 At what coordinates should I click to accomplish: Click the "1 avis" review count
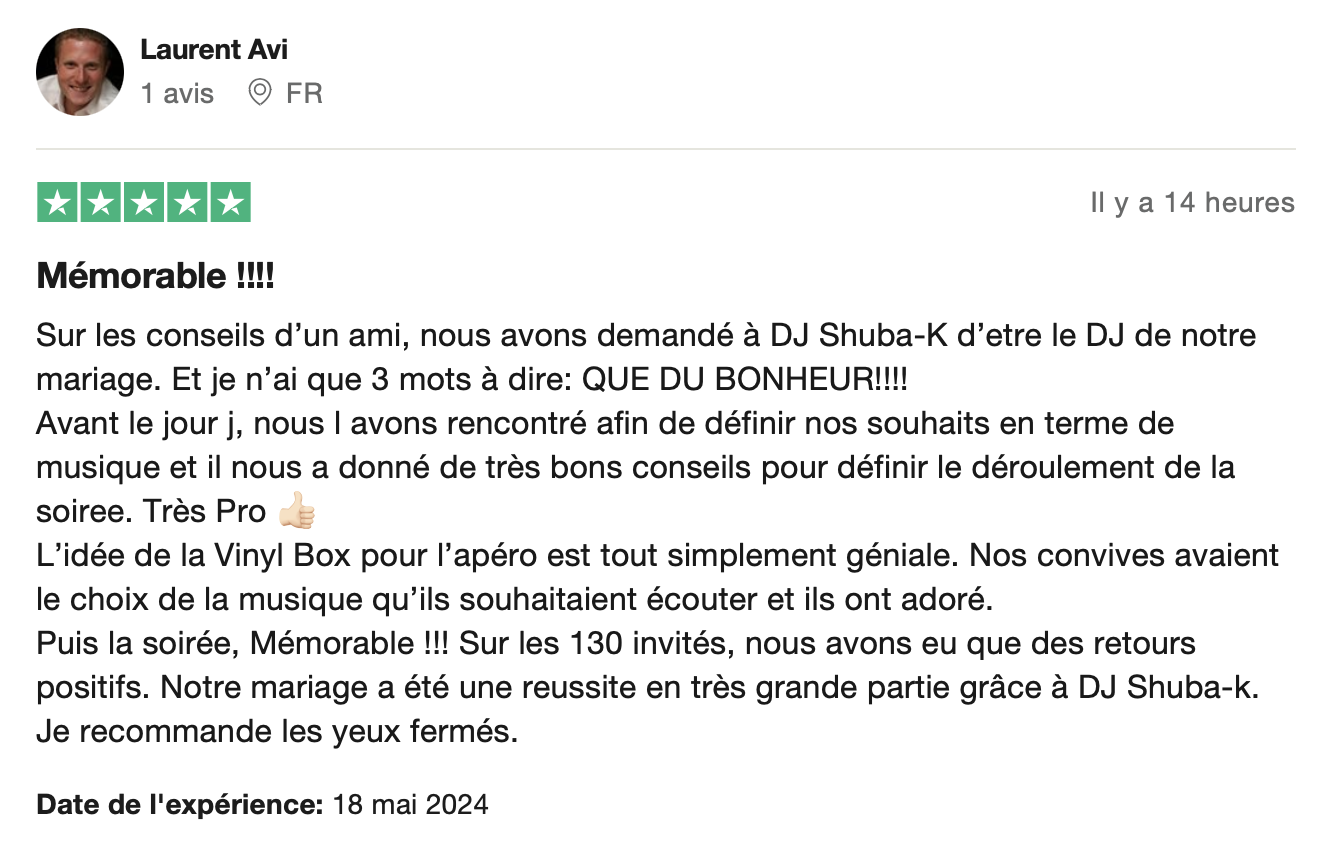(x=177, y=94)
